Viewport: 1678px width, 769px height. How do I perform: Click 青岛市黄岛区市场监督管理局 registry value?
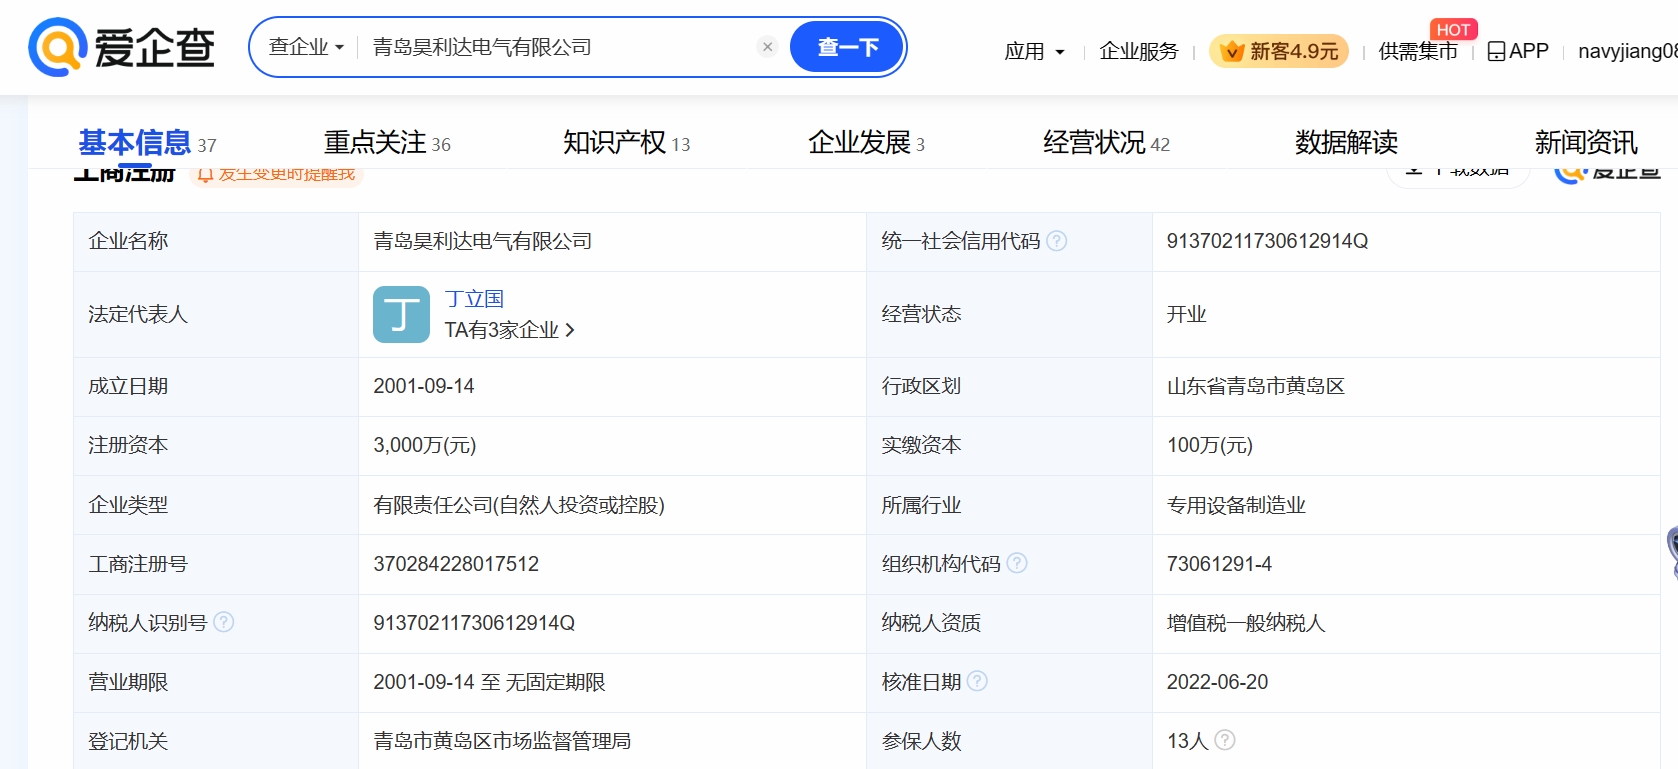(x=502, y=741)
